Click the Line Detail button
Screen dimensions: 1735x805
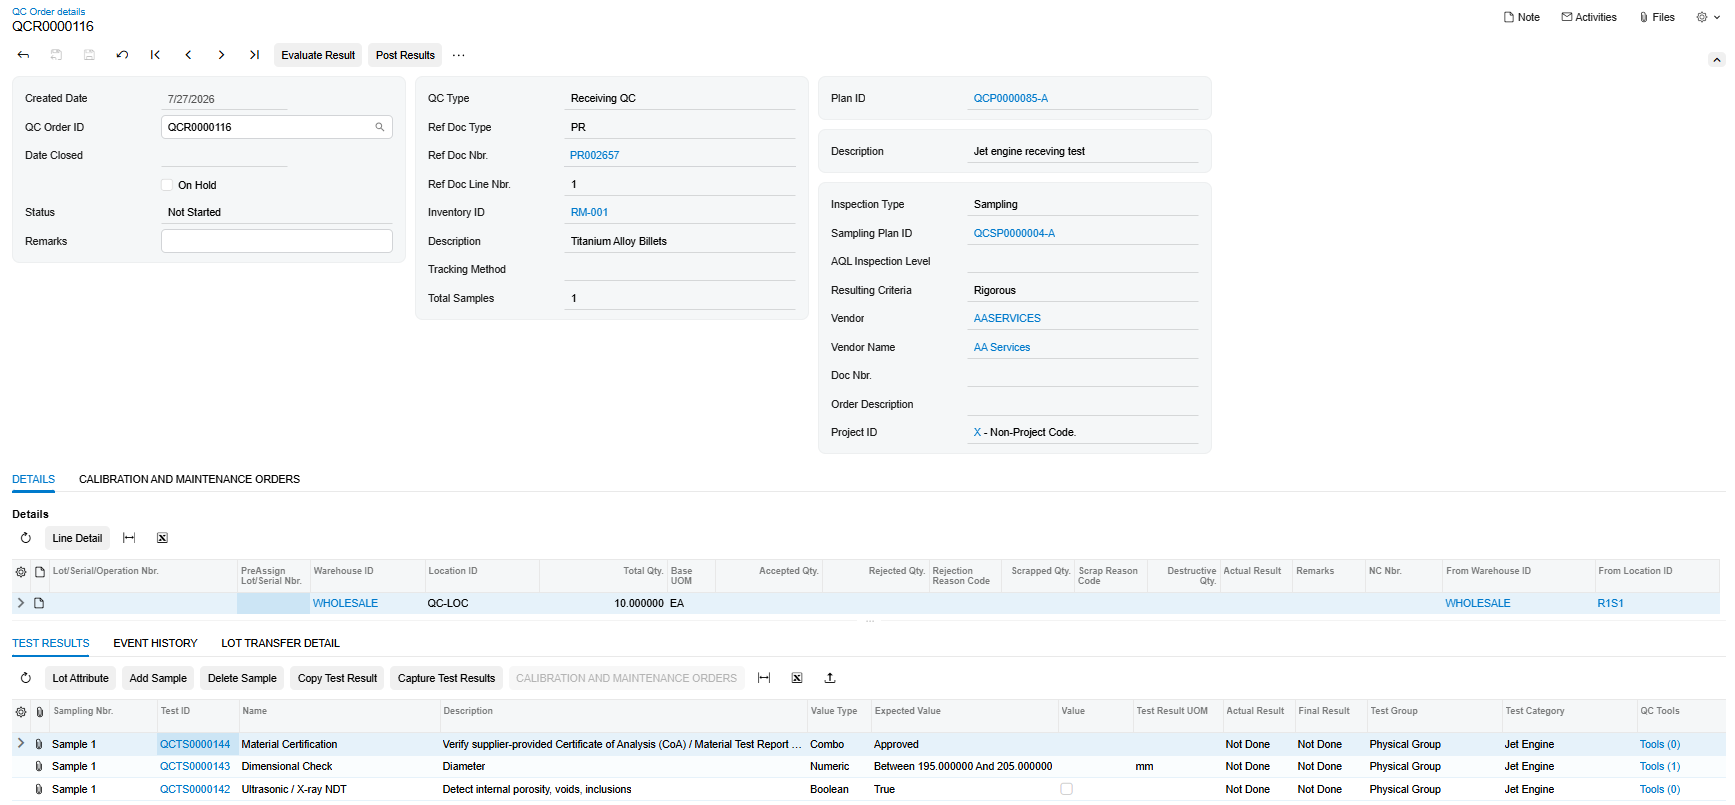coord(77,538)
